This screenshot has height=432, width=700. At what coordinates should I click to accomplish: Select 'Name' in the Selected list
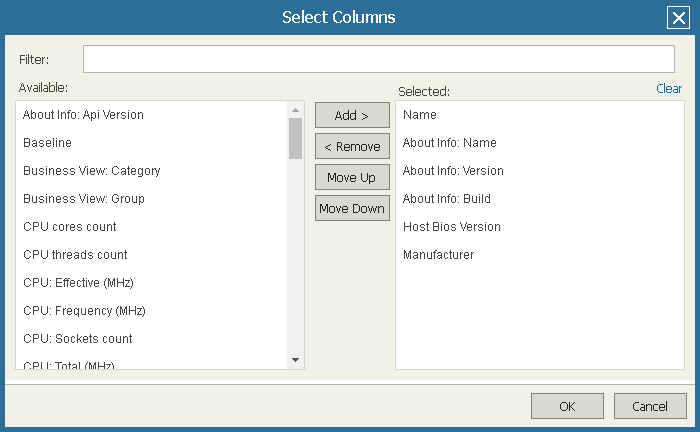[x=540, y=115]
